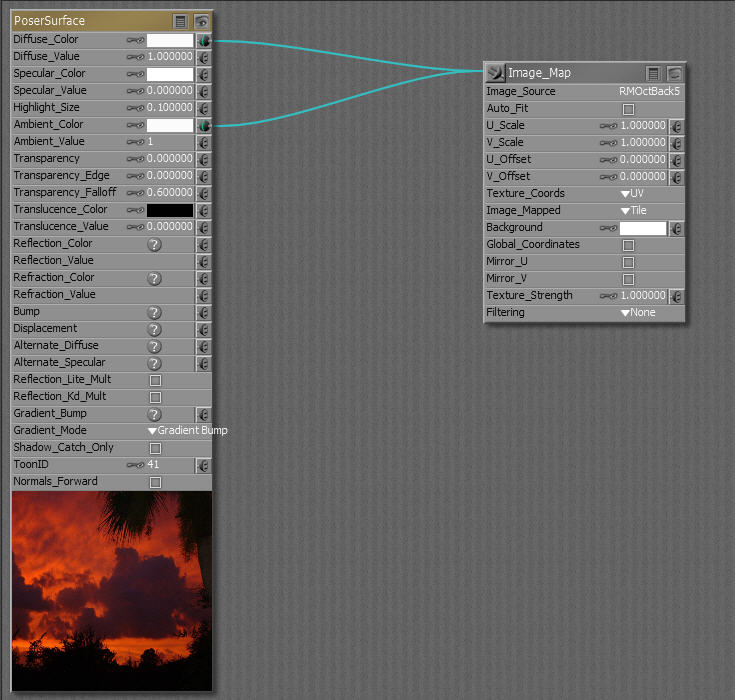This screenshot has width=735, height=700.
Task: Click the Transparency node plug icon
Action: coord(203,159)
